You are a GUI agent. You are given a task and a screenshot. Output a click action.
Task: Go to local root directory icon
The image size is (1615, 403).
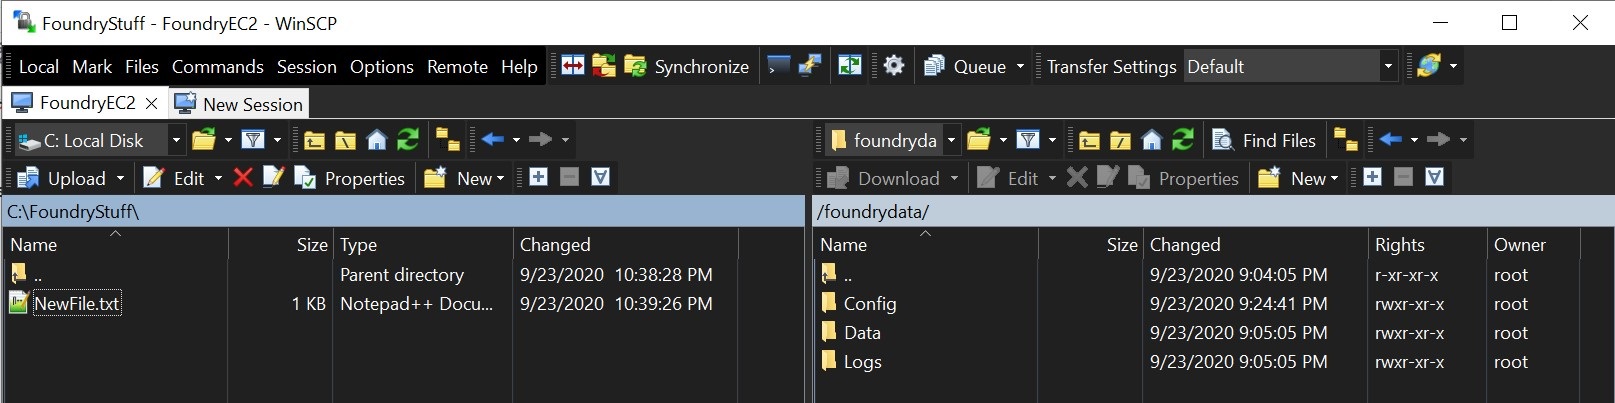[x=345, y=140]
